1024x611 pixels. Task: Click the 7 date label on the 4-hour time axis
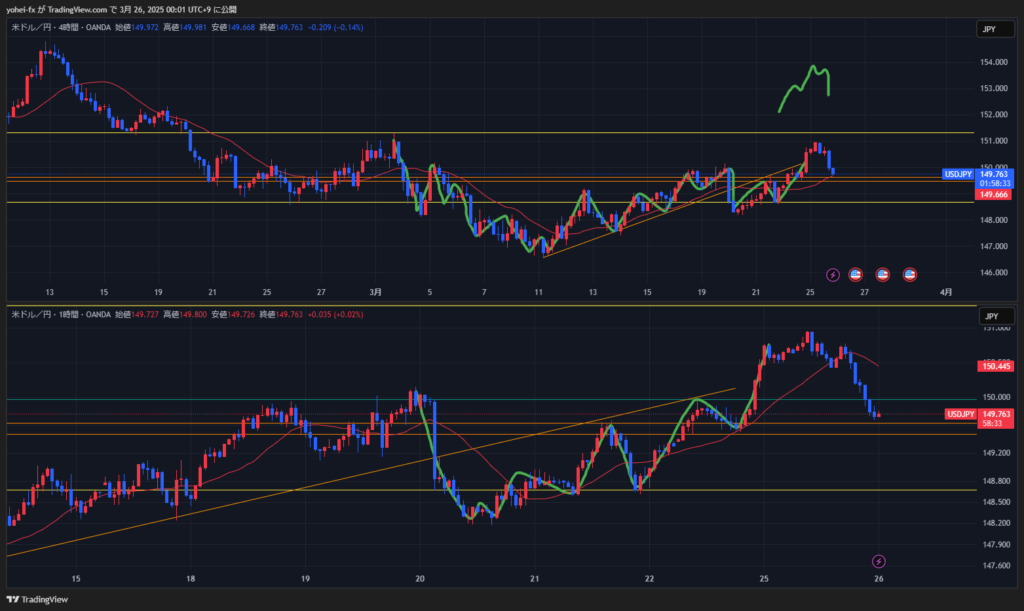point(484,292)
